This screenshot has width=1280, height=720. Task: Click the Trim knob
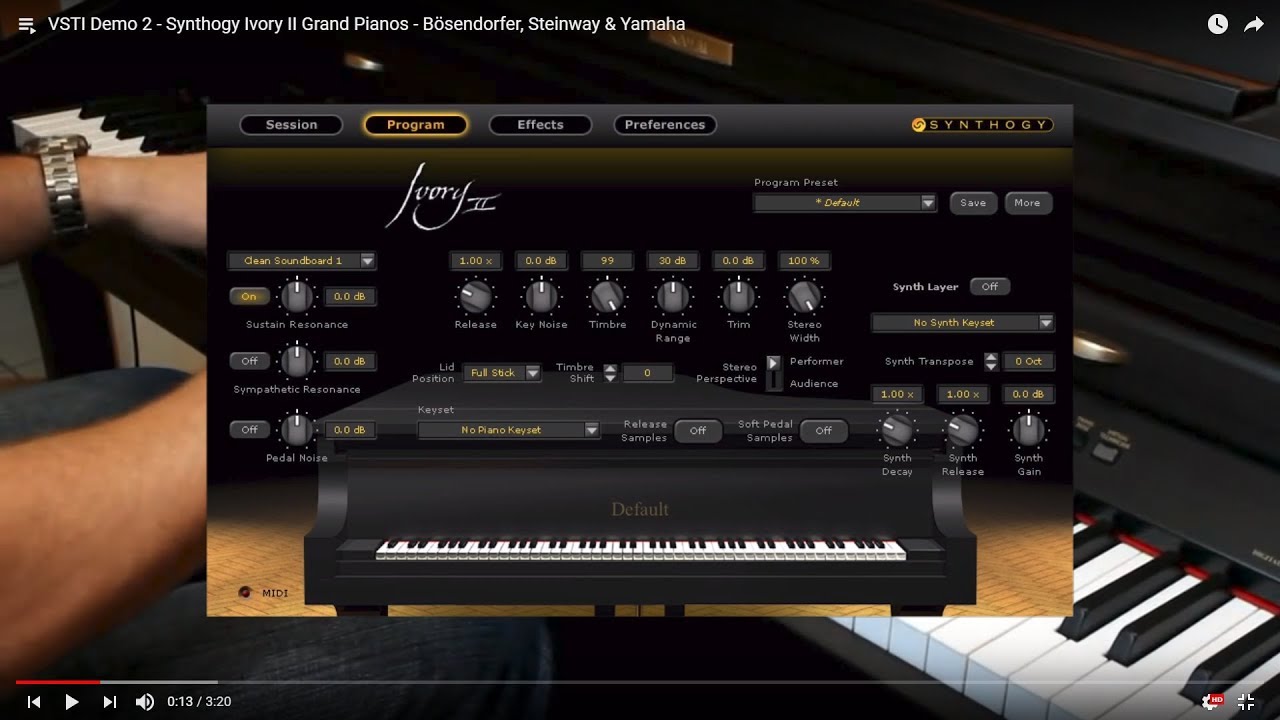coord(739,296)
